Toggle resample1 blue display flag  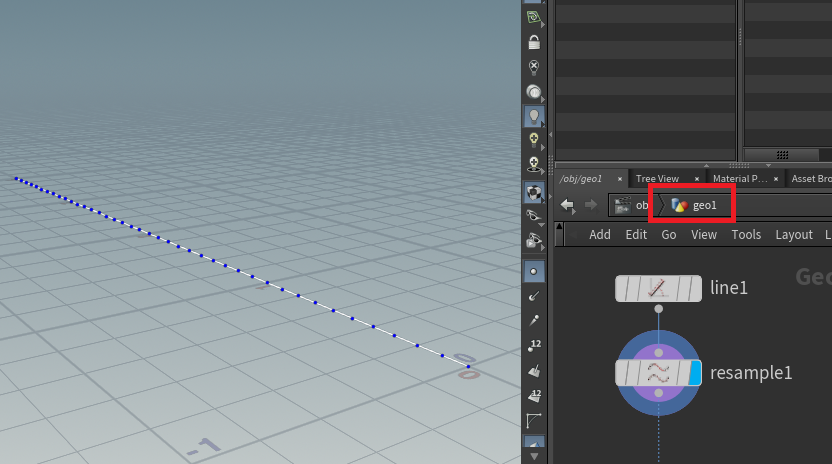(x=695, y=373)
